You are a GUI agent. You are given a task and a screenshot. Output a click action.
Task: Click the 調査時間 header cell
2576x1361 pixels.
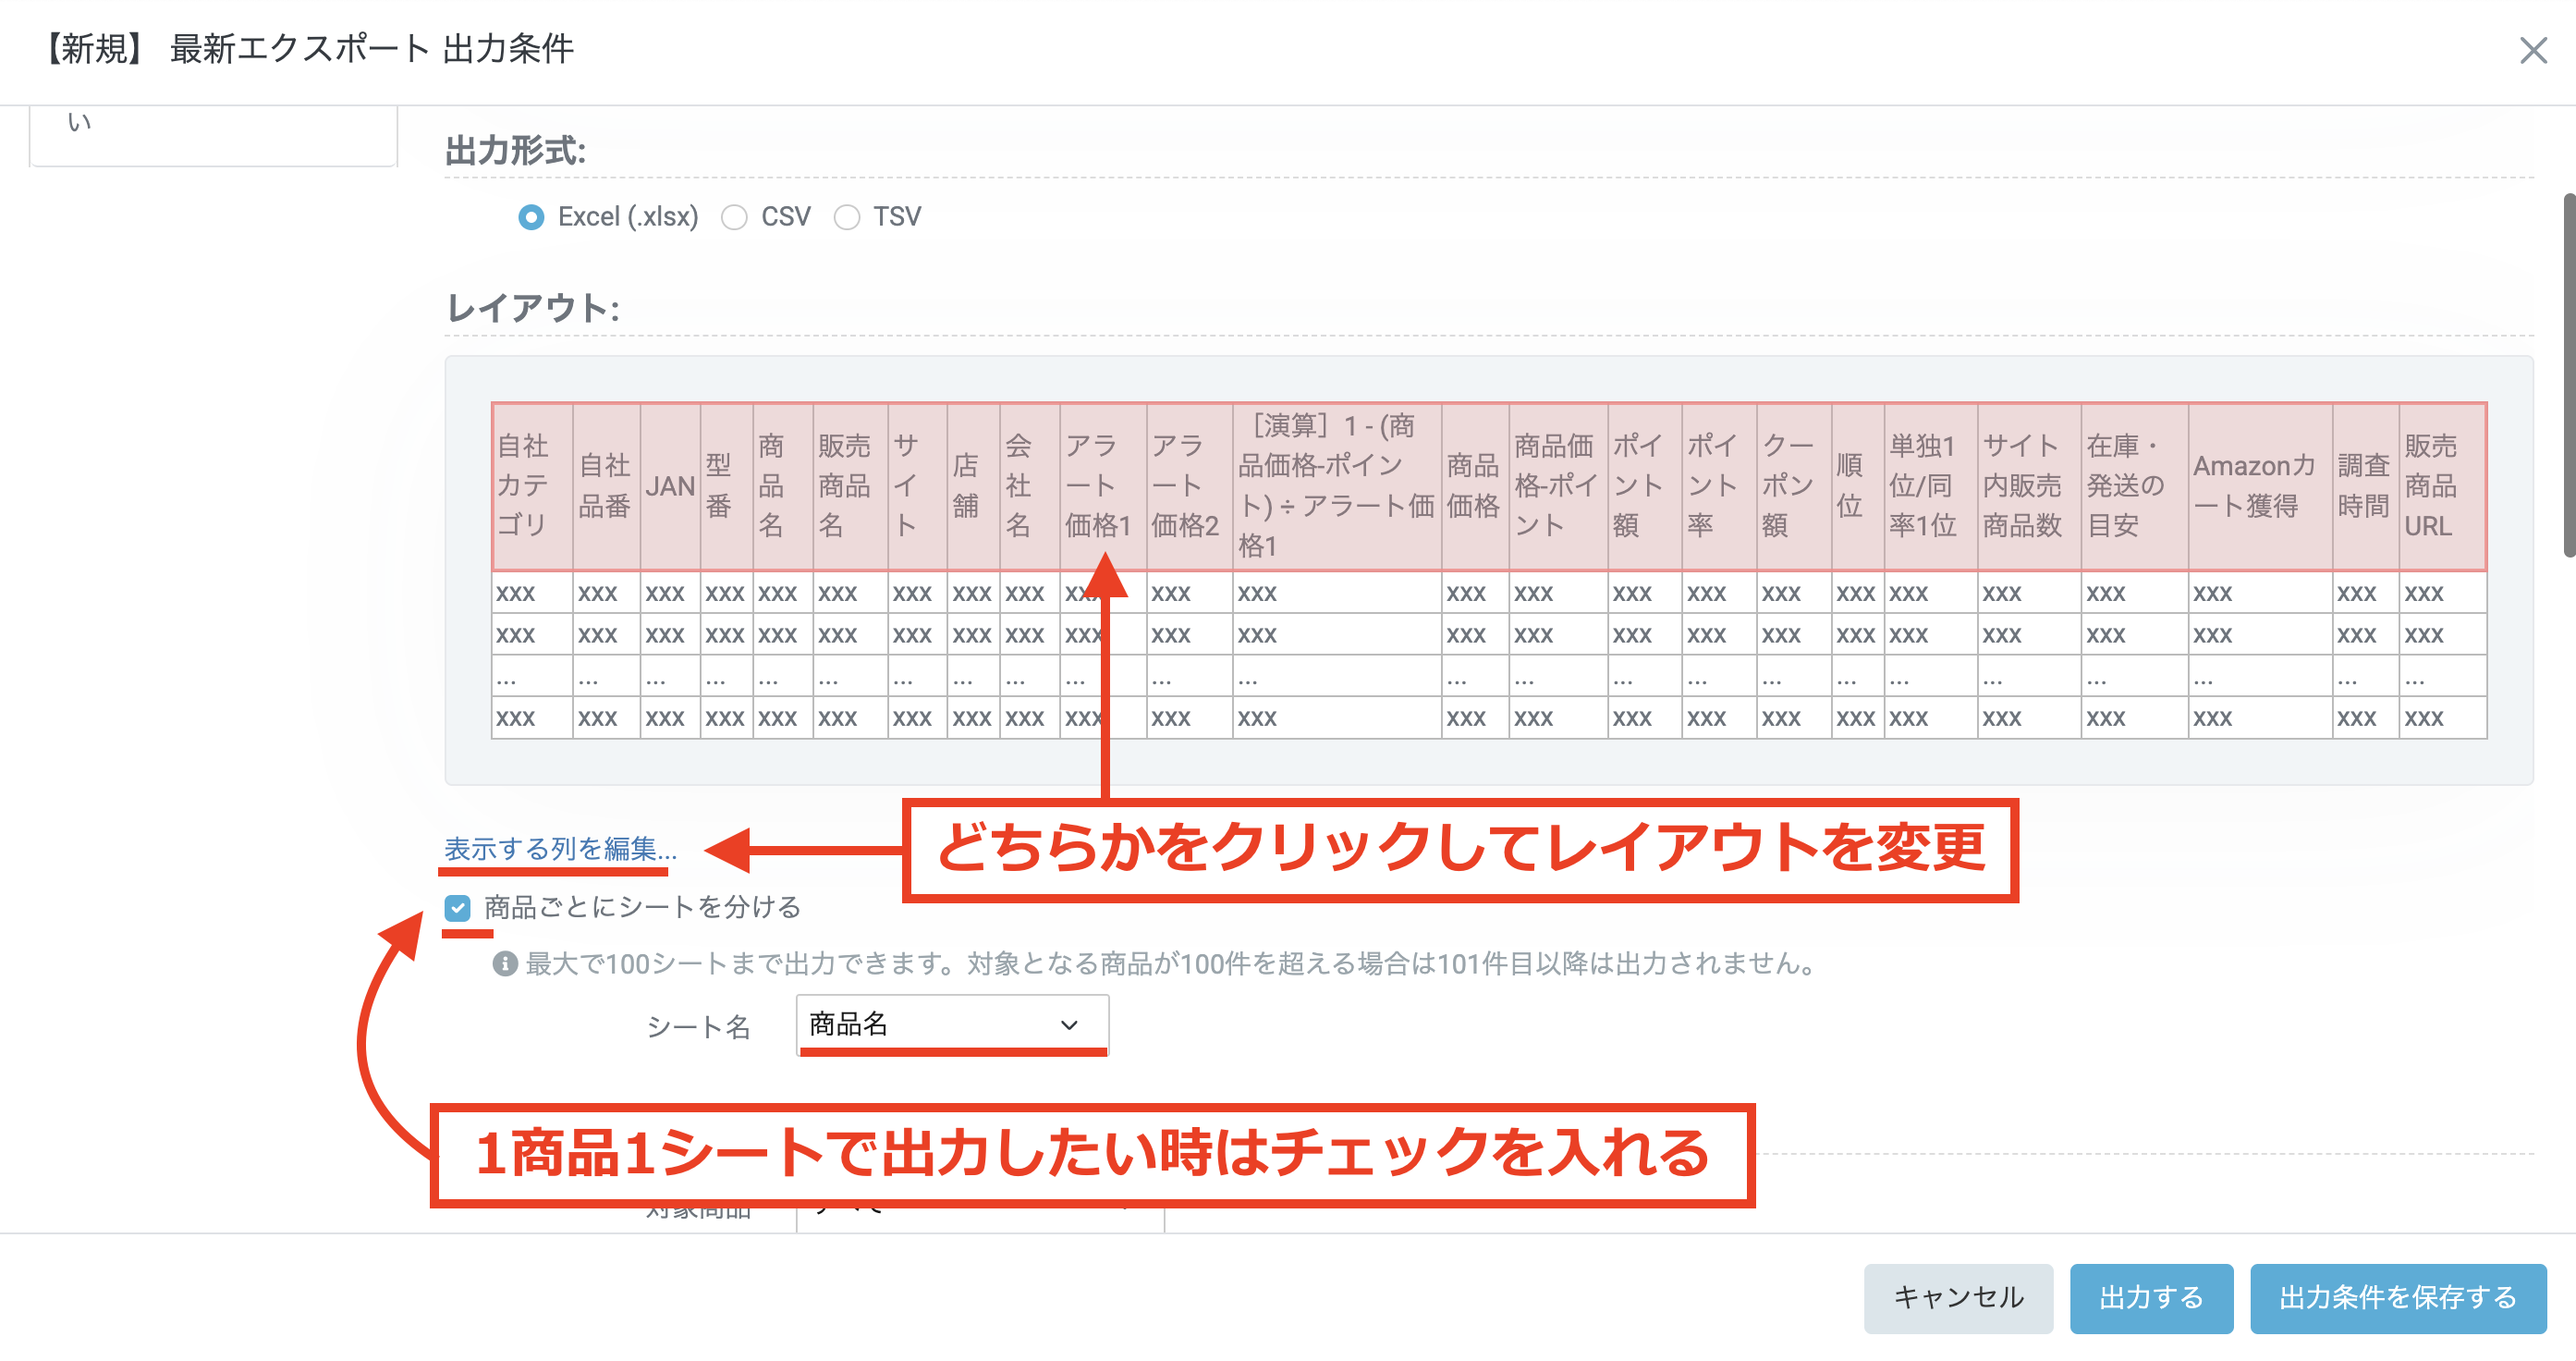click(2364, 486)
